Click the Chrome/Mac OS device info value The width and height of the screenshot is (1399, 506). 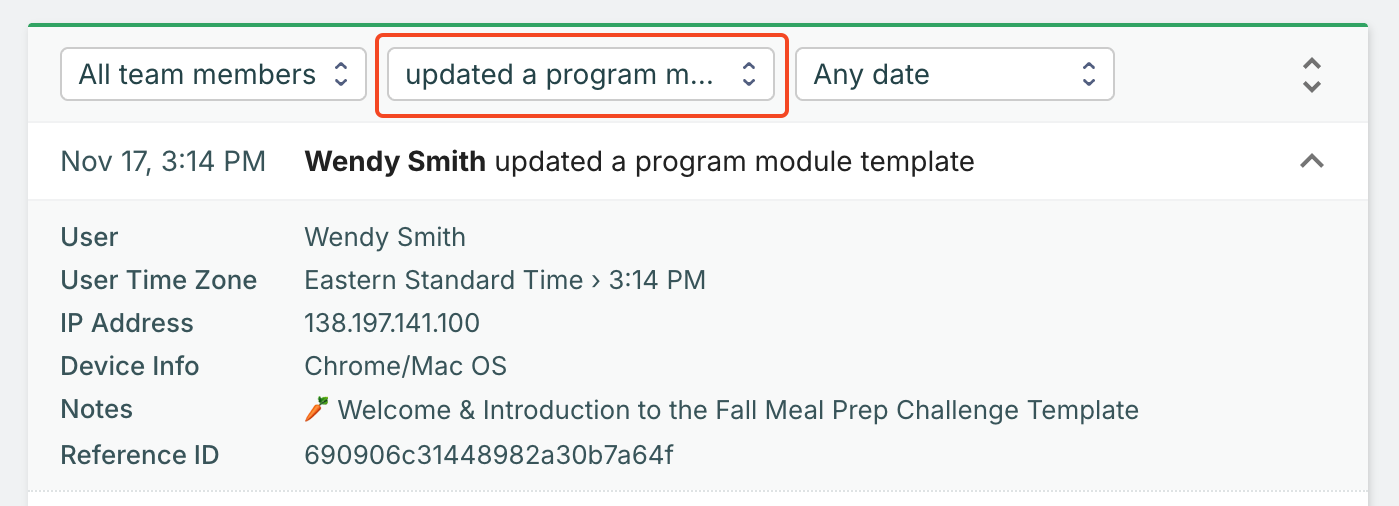pos(405,366)
